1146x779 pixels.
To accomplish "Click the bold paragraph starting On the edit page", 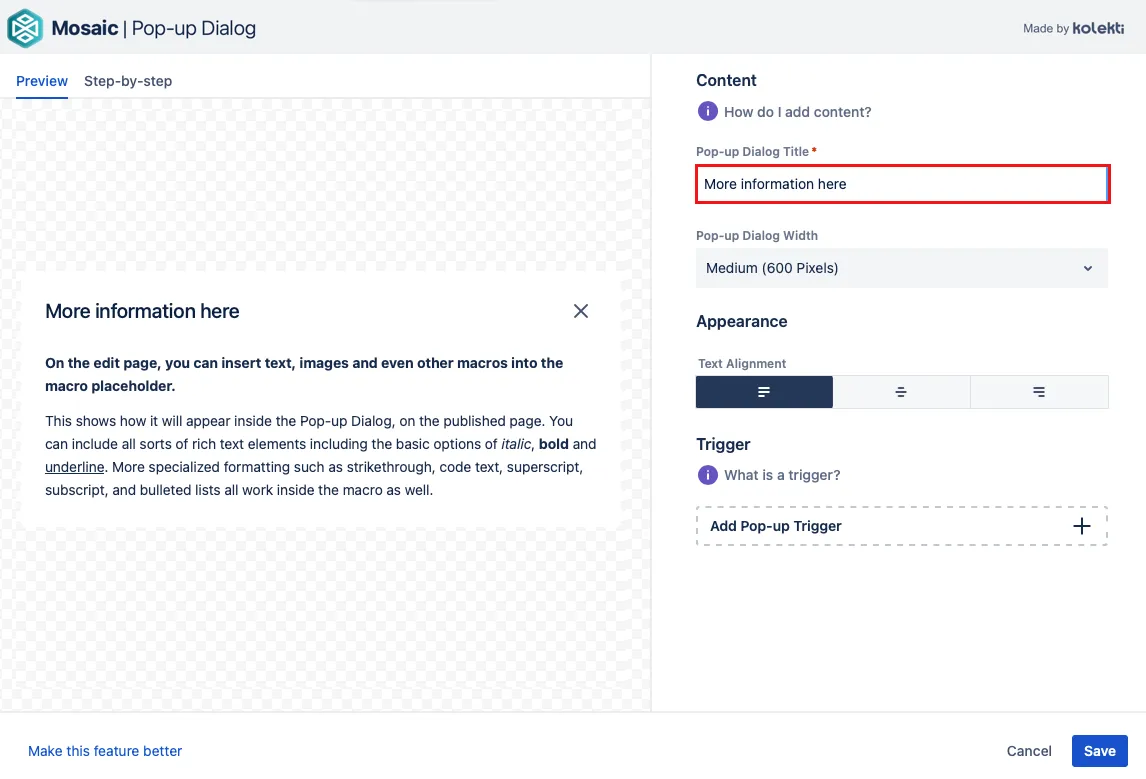I will point(304,374).
